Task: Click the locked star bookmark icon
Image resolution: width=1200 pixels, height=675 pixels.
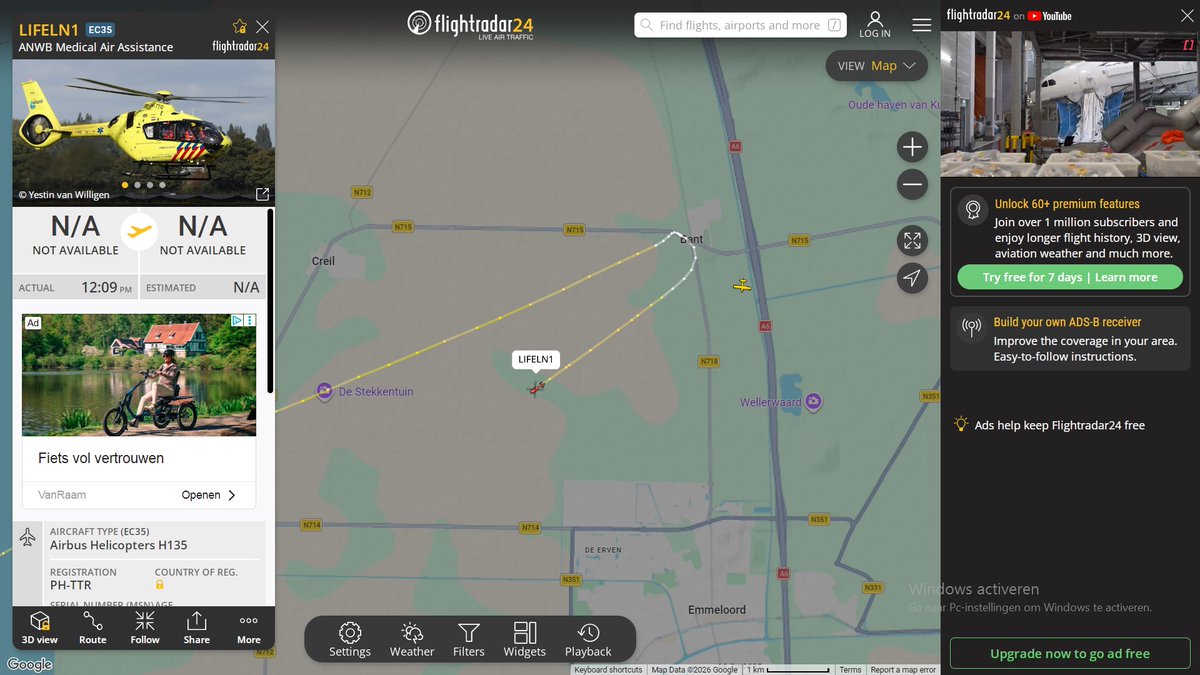Action: [239, 27]
